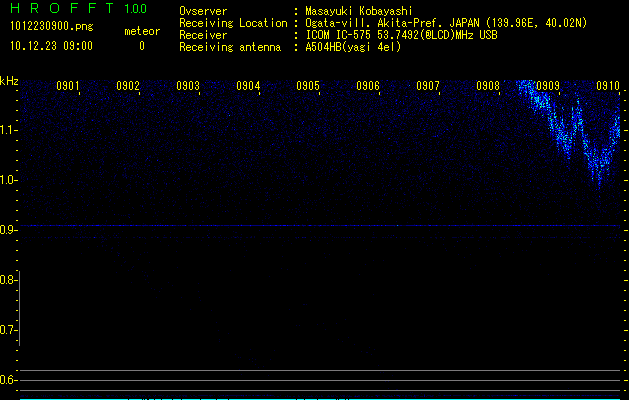Viewport: 629px width, 400px height.
Task: Click the Receiving Location label
Action: tap(233, 23)
